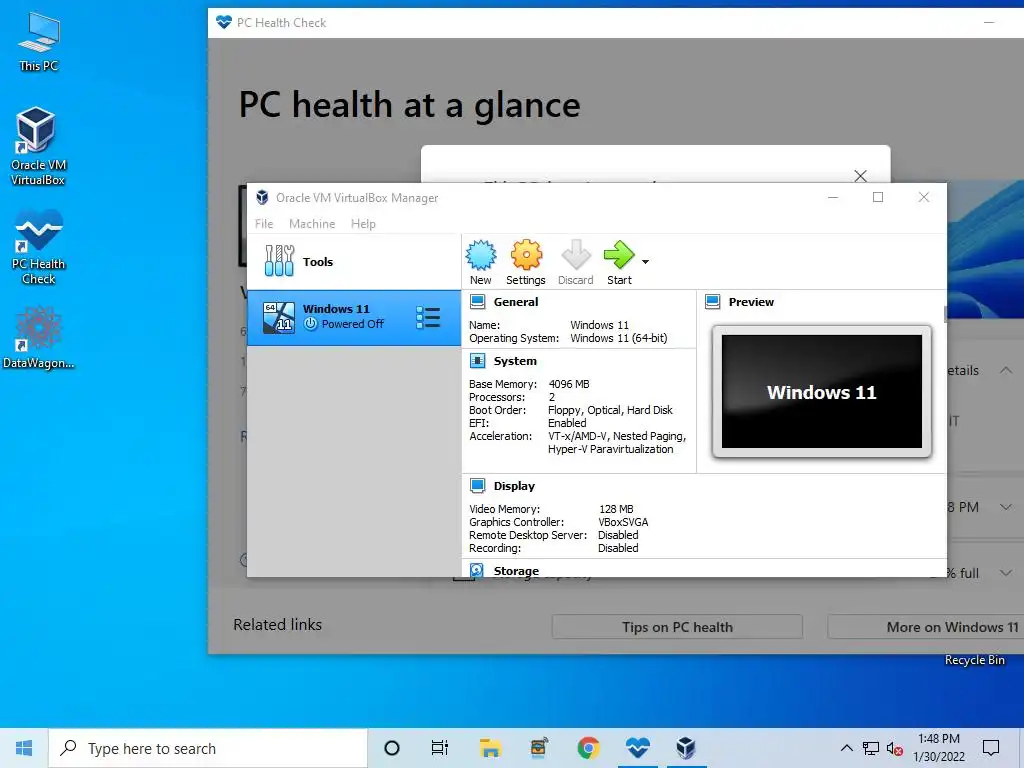The height and width of the screenshot is (768, 1024).
Task: Click the Storage section heading
Action: pyautogui.click(x=517, y=571)
